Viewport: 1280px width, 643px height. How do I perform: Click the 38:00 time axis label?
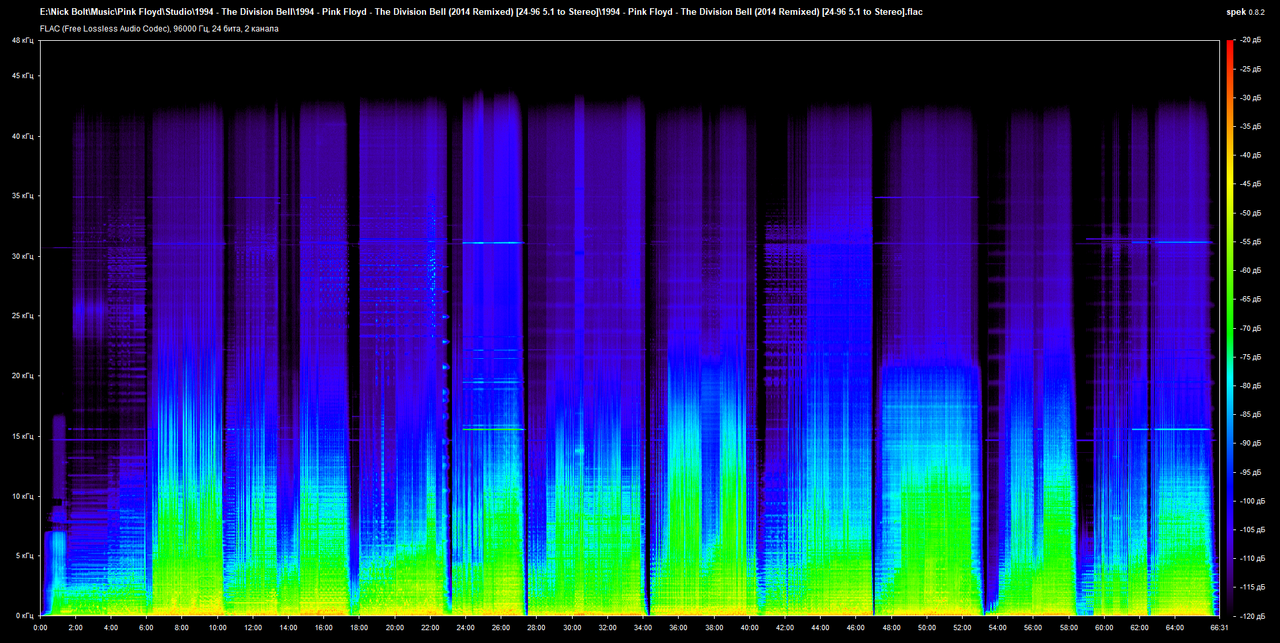(713, 628)
